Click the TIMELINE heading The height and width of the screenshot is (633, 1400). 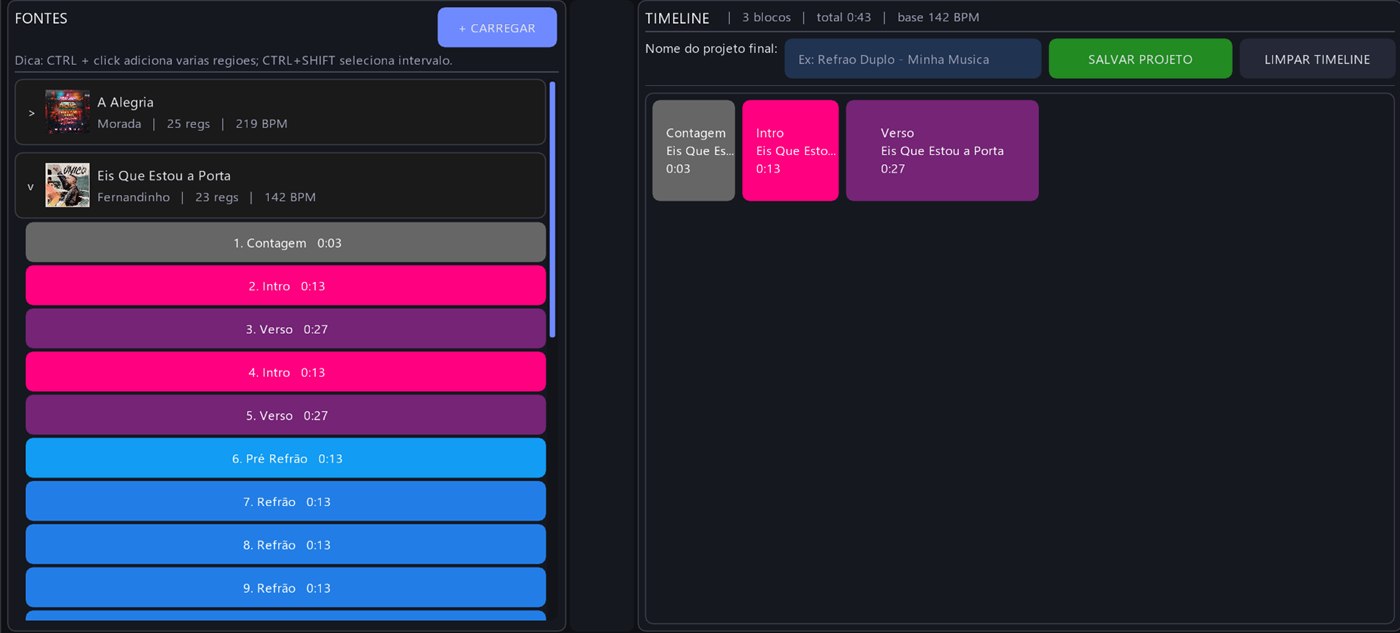tap(677, 18)
